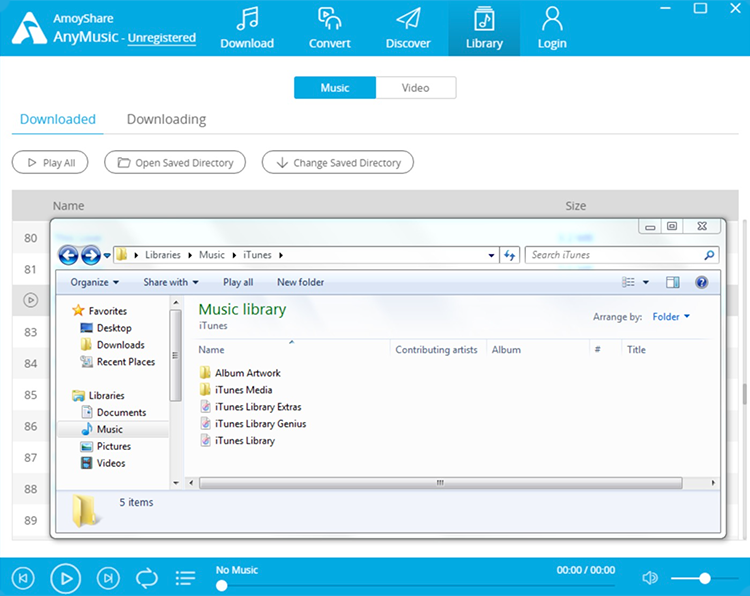Screen dimensions: 750x596
Task: Open the Convert section
Action: point(330,29)
